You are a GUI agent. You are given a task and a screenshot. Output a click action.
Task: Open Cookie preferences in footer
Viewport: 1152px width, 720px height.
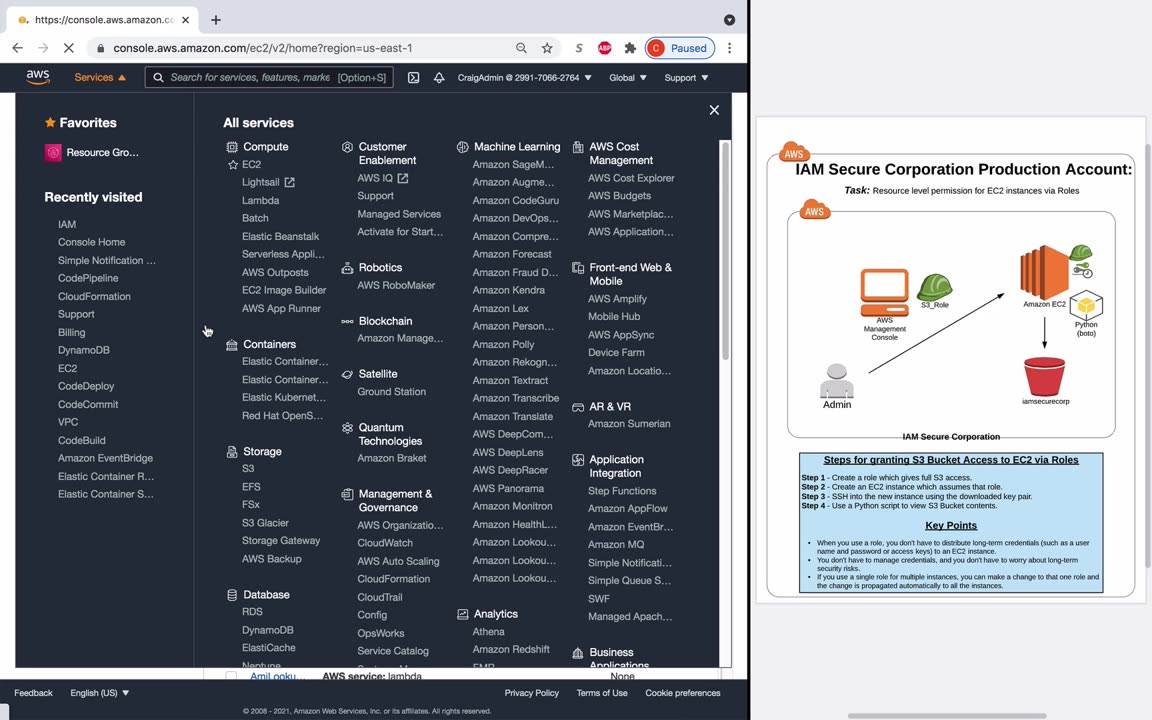pyautogui.click(x=683, y=693)
